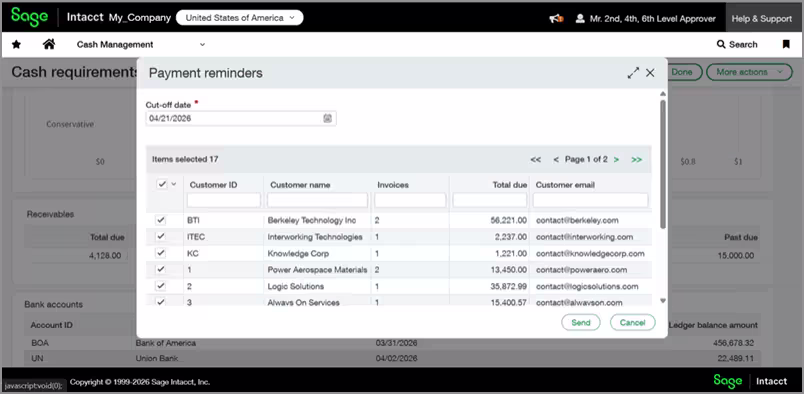The width and height of the screenshot is (804, 394).
Task: Go to the previous page arrow
Action: [556, 160]
